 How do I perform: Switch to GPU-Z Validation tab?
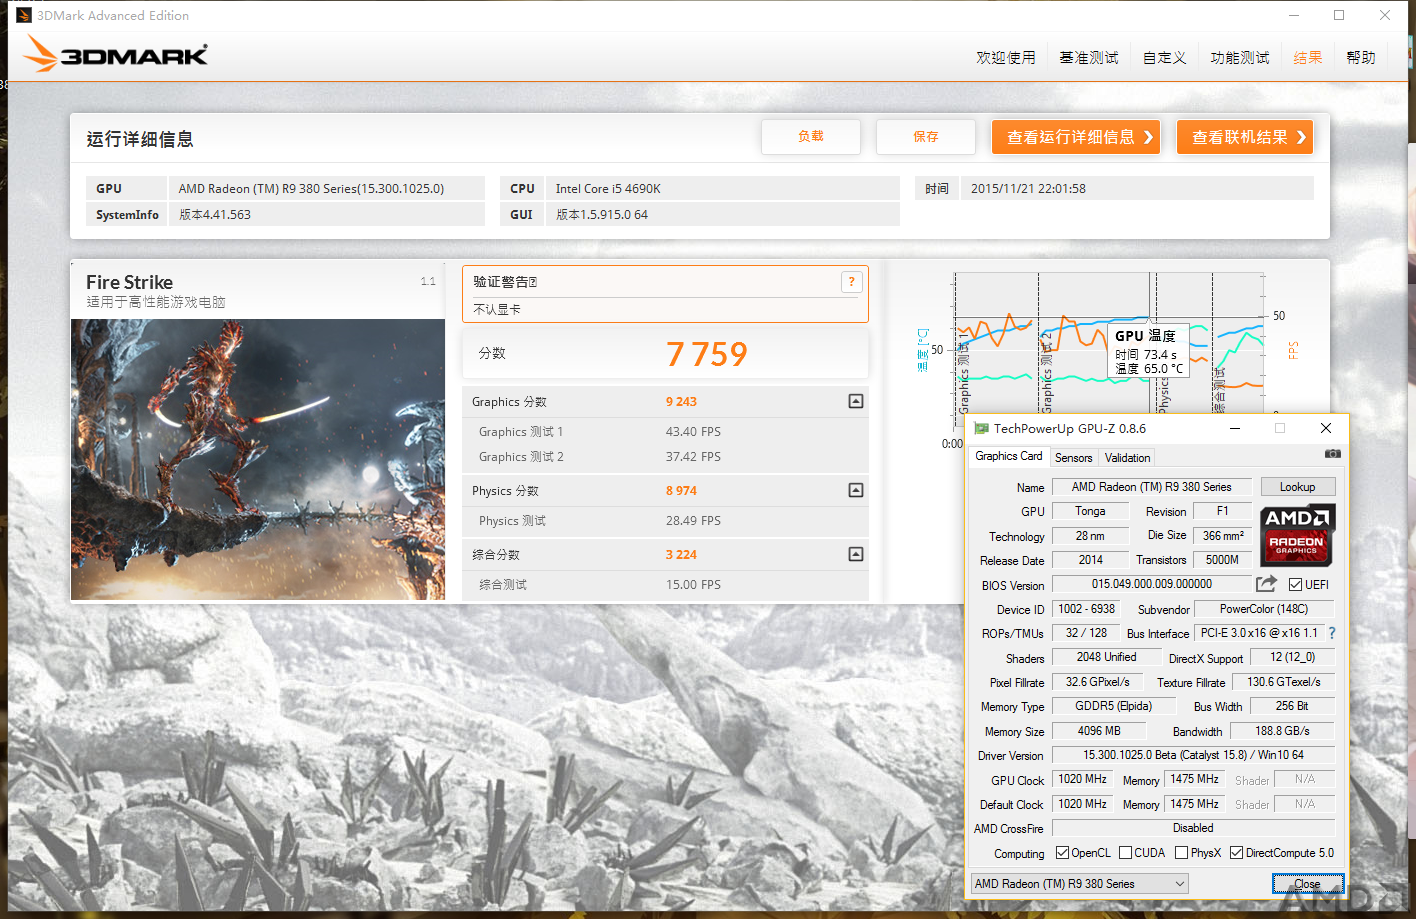(1127, 458)
